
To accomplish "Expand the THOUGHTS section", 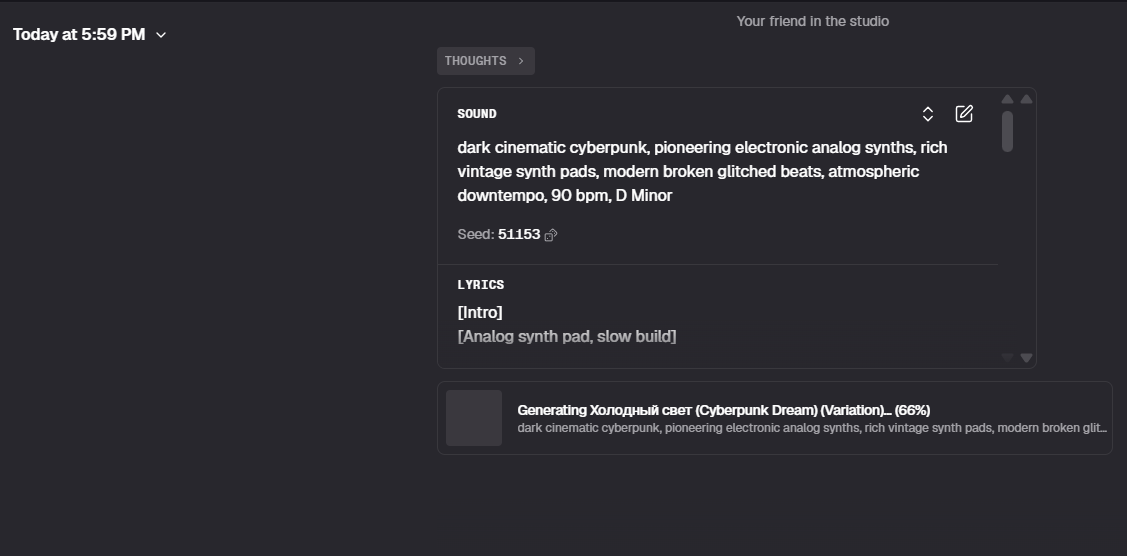I will coord(485,61).
